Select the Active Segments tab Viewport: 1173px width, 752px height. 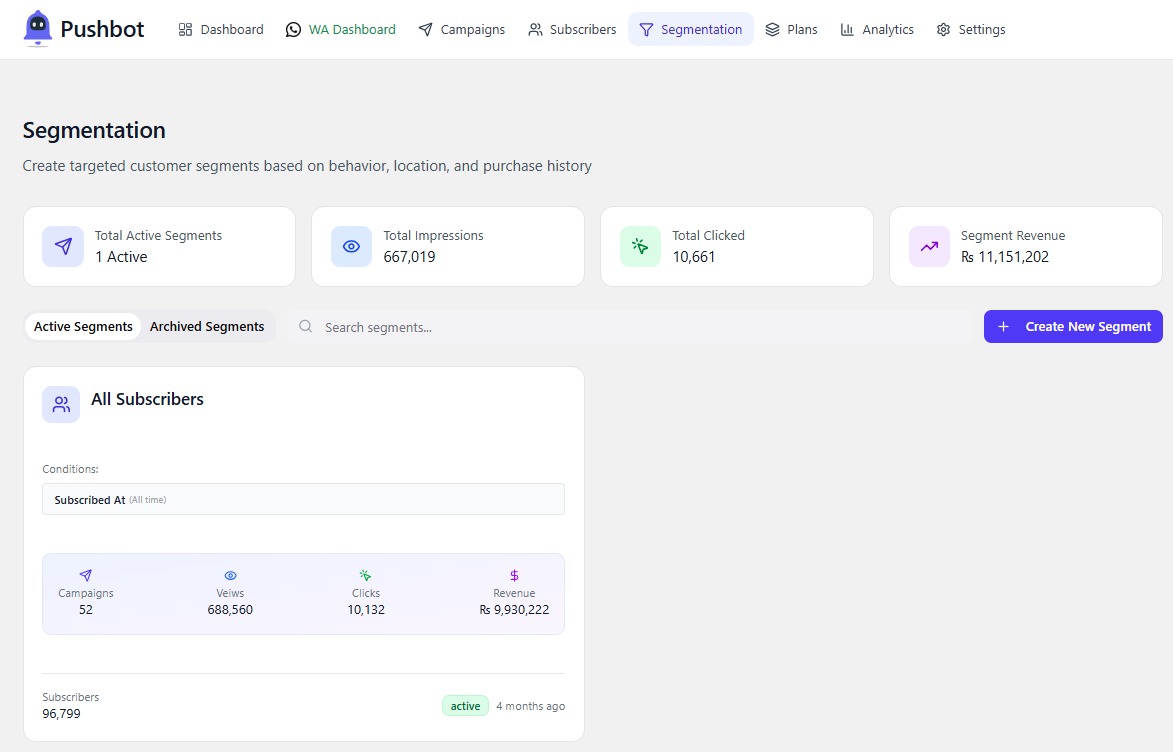83,327
